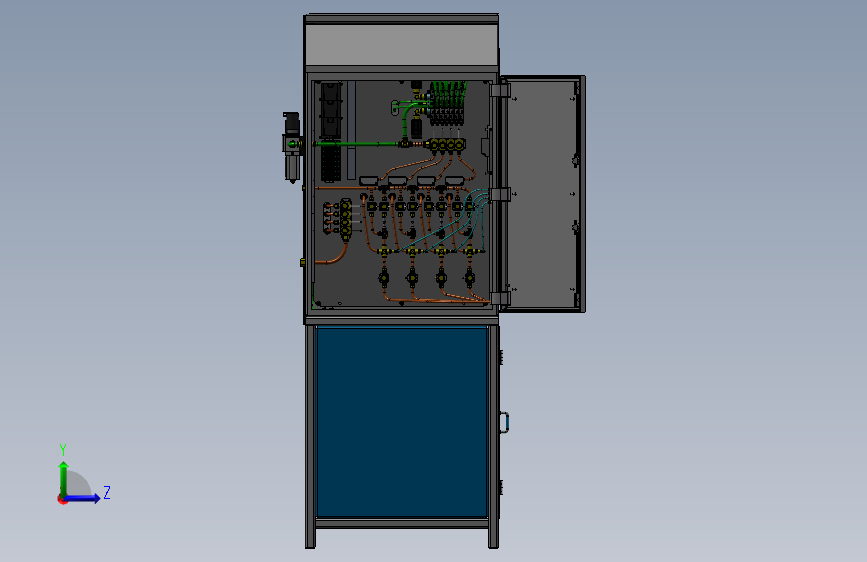The width and height of the screenshot is (867, 562).
Task: Select the open cabinet door panel
Action: (x=542, y=194)
